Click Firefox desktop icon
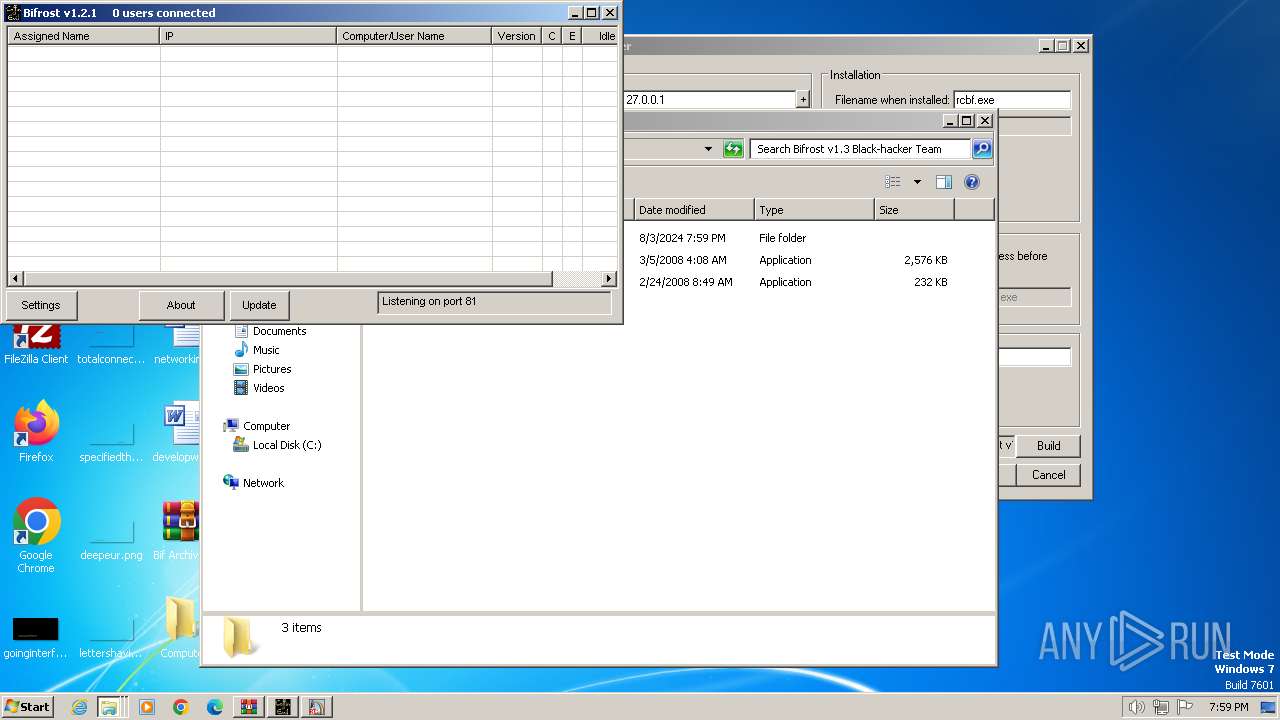The height and width of the screenshot is (720, 1280). coord(36,432)
